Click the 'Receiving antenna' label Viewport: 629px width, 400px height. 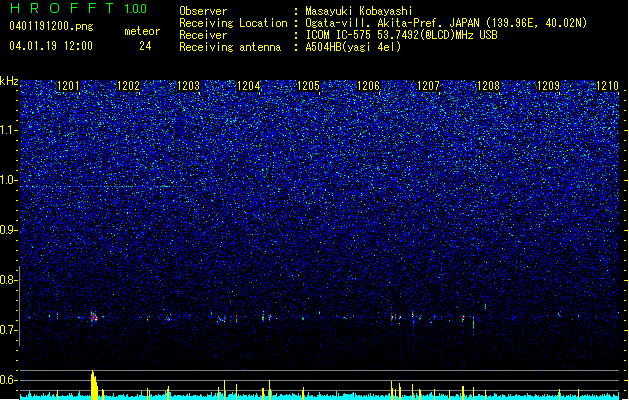[x=230, y=47]
